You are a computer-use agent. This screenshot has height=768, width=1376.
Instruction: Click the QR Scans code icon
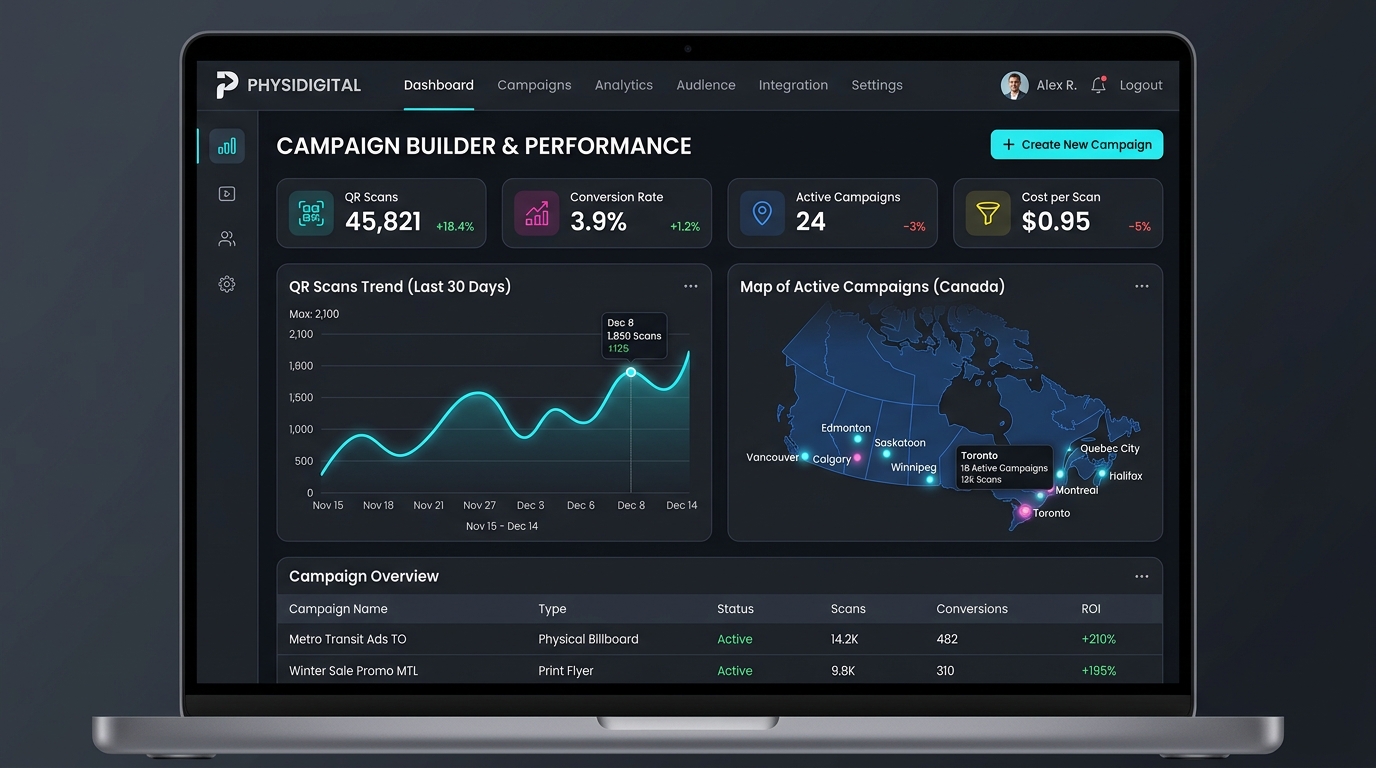click(311, 213)
